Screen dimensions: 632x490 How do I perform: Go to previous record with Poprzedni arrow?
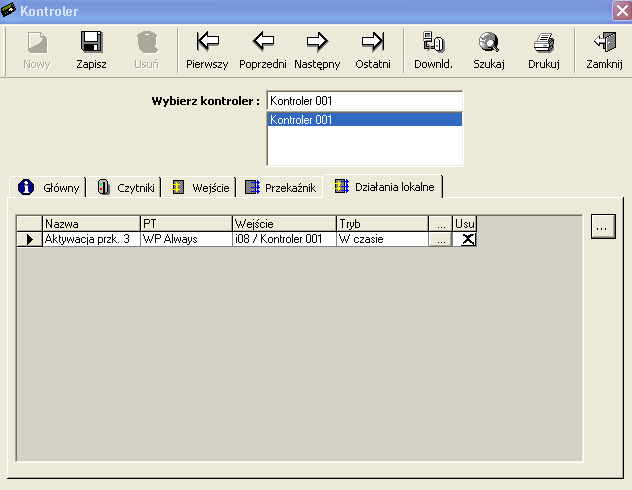coord(263,41)
